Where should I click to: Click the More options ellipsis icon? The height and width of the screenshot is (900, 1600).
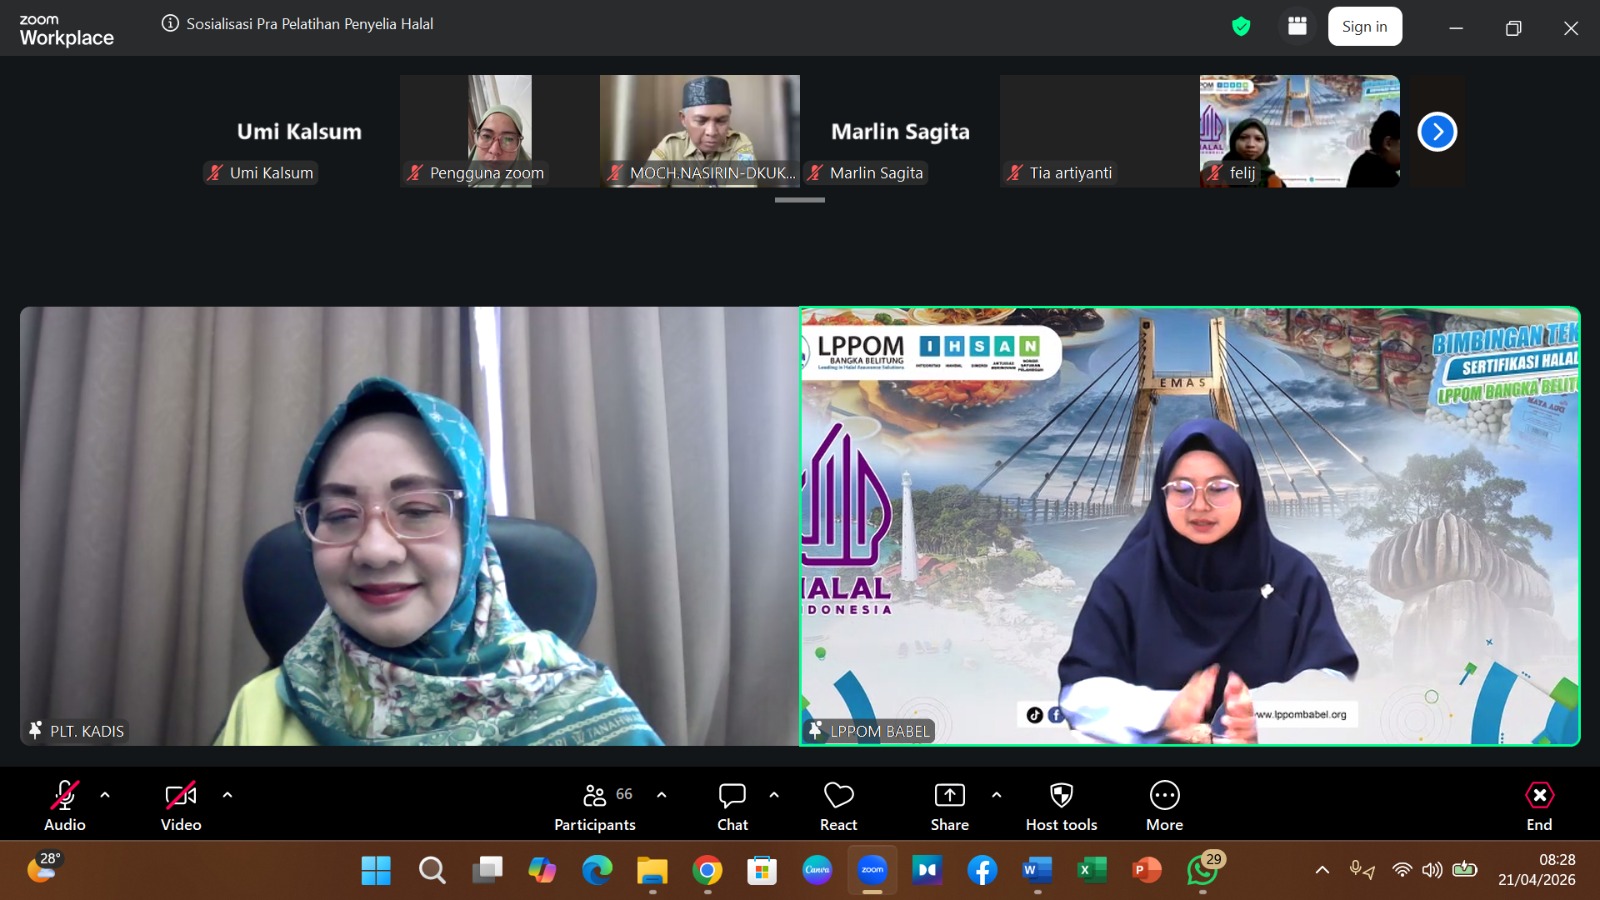click(x=1164, y=805)
